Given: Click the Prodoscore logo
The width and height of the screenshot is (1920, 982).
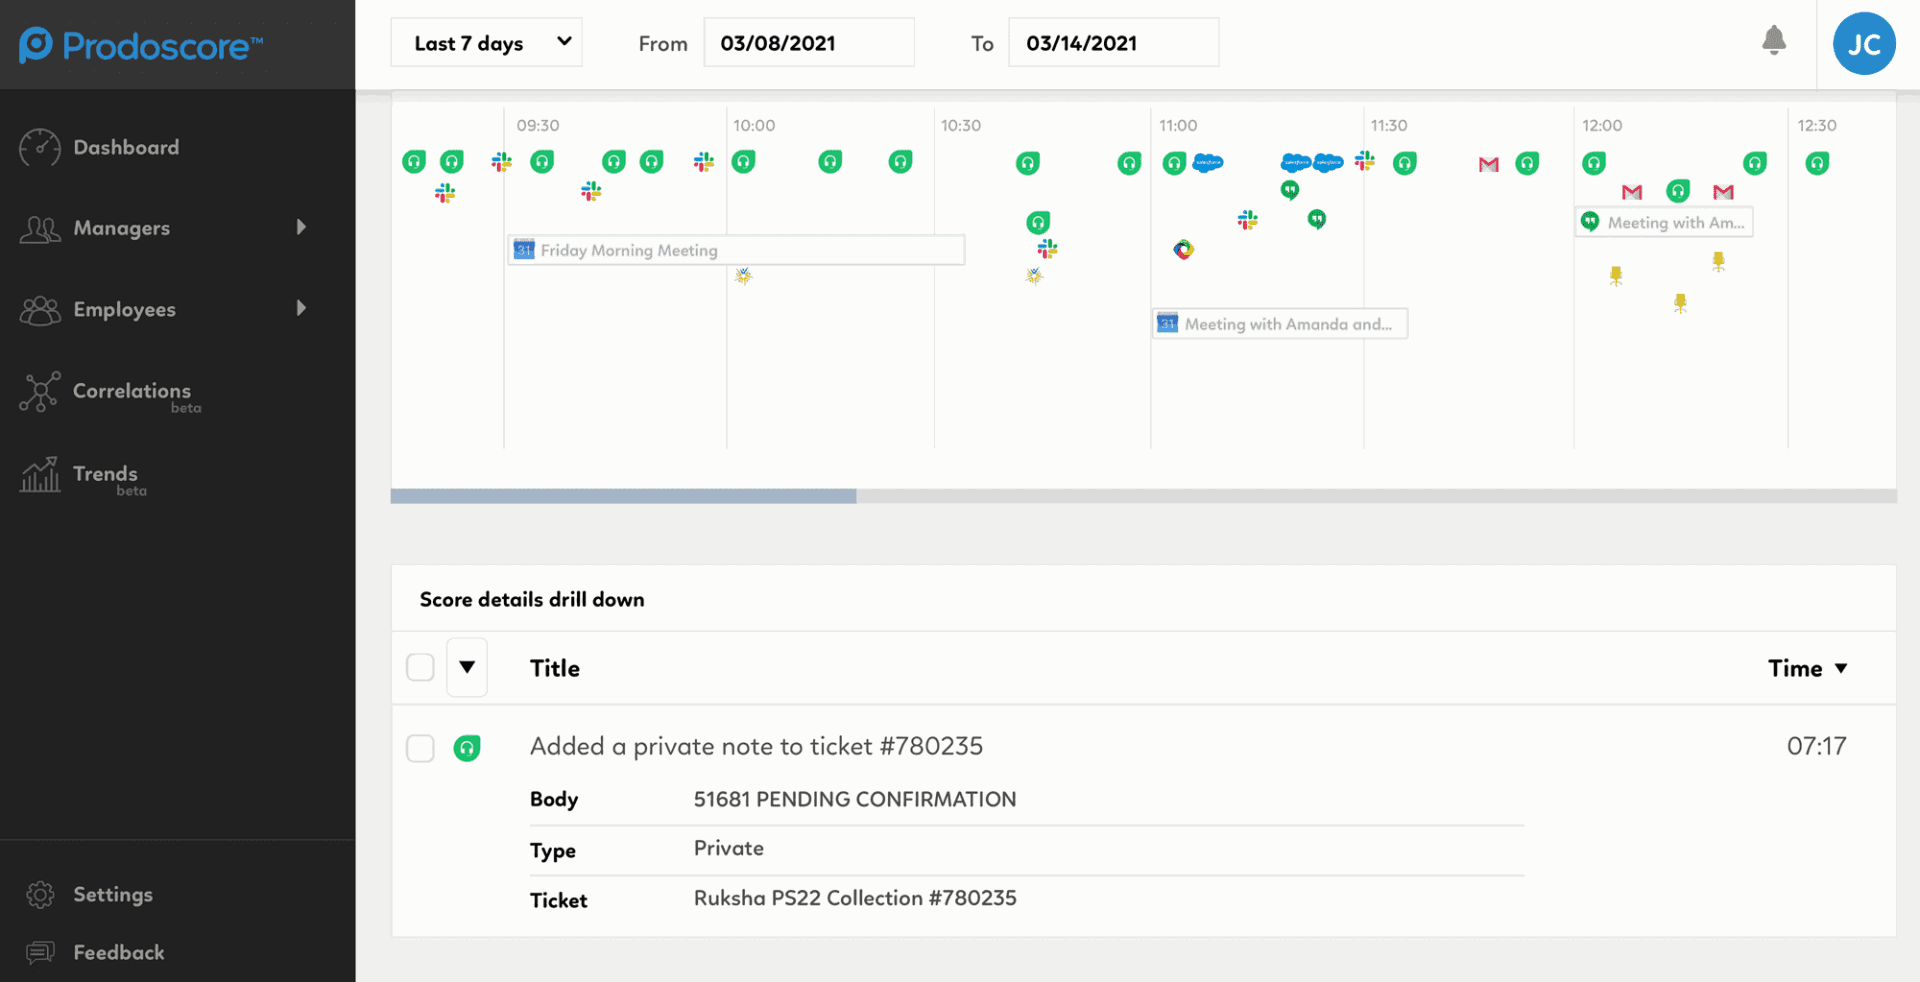Looking at the screenshot, I should [x=140, y=45].
